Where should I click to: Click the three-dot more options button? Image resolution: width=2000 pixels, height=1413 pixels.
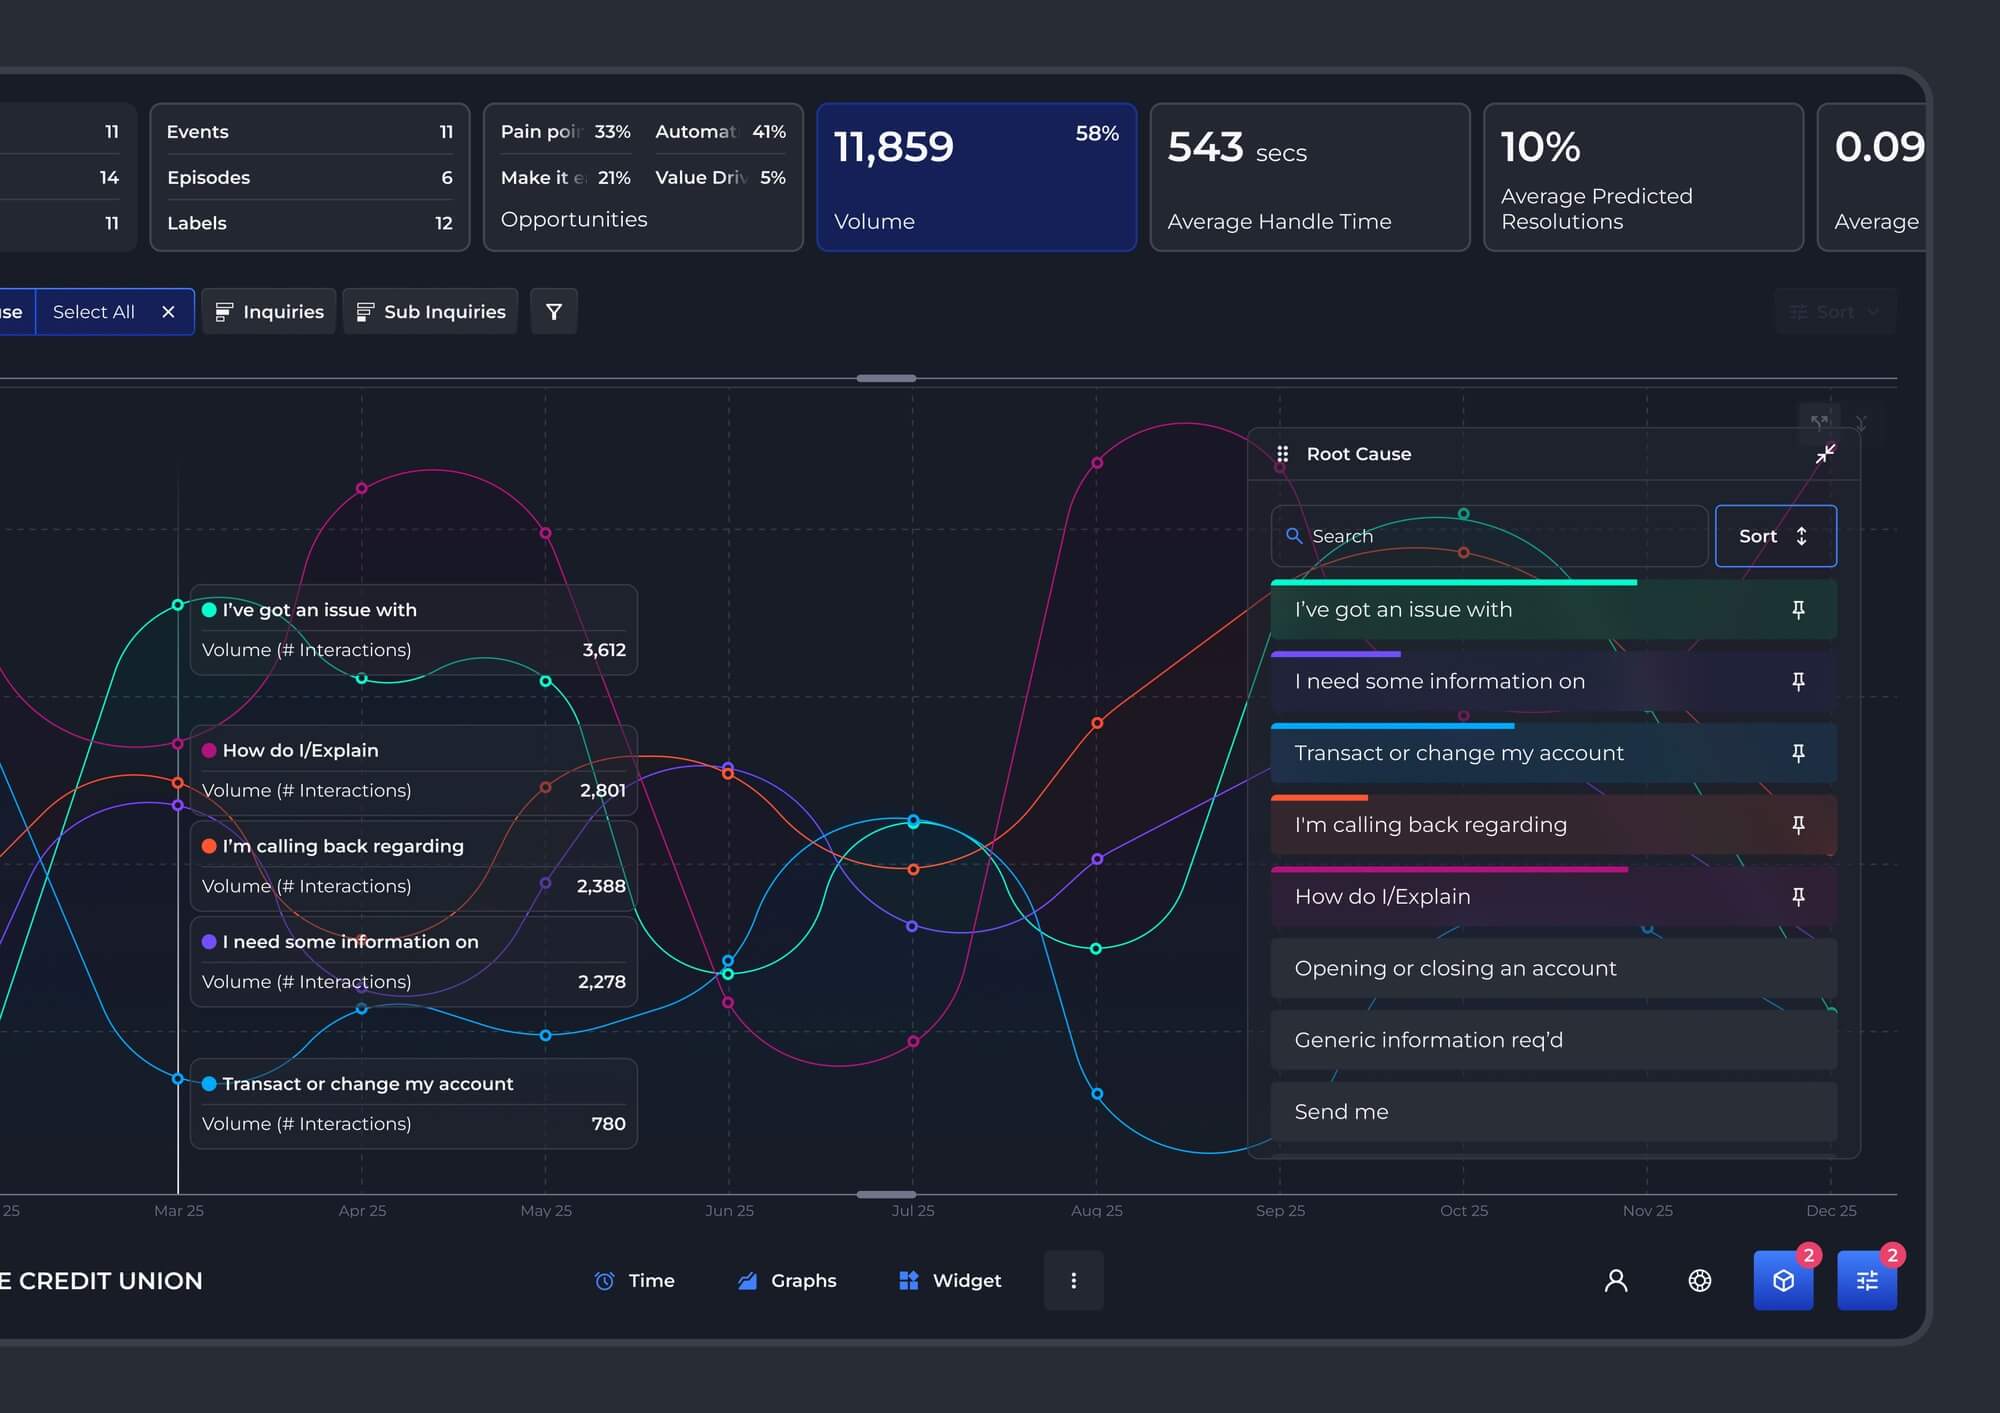click(1074, 1281)
